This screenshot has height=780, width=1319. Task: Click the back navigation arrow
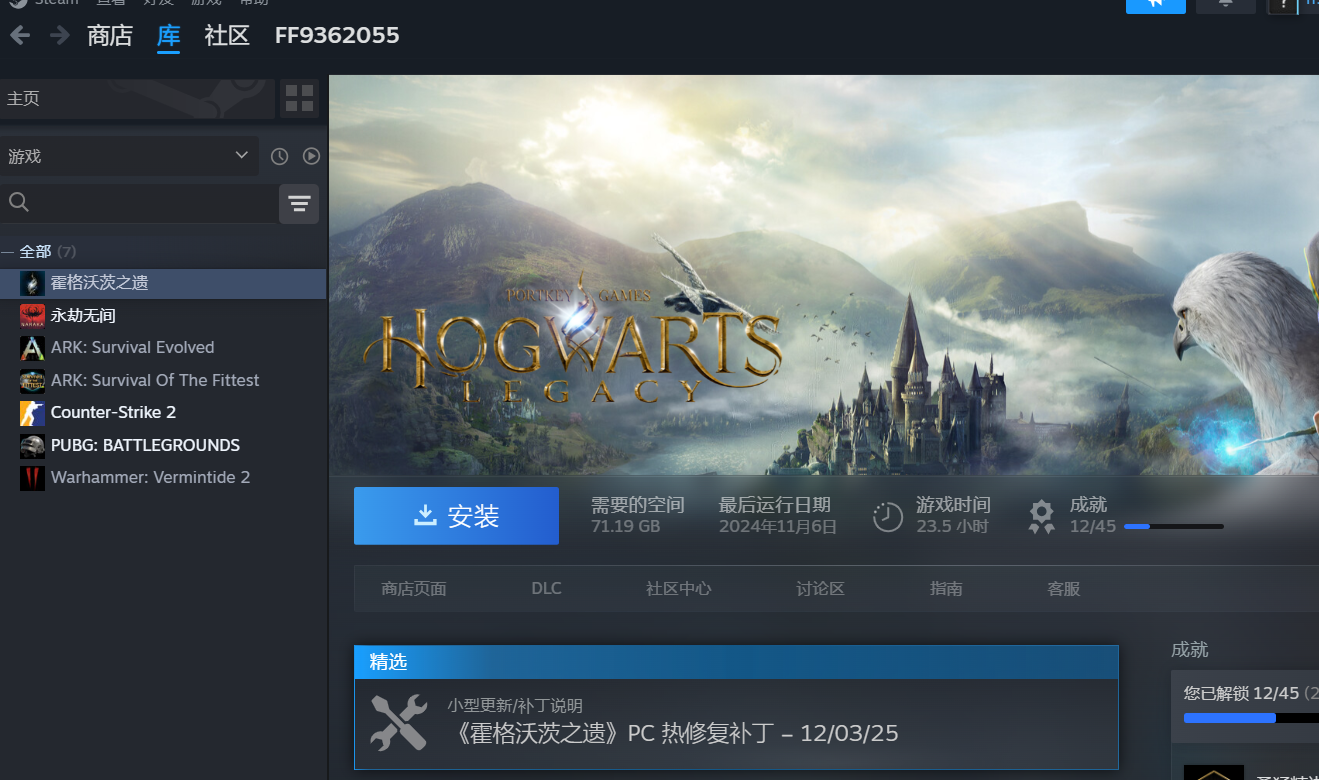tap(20, 36)
